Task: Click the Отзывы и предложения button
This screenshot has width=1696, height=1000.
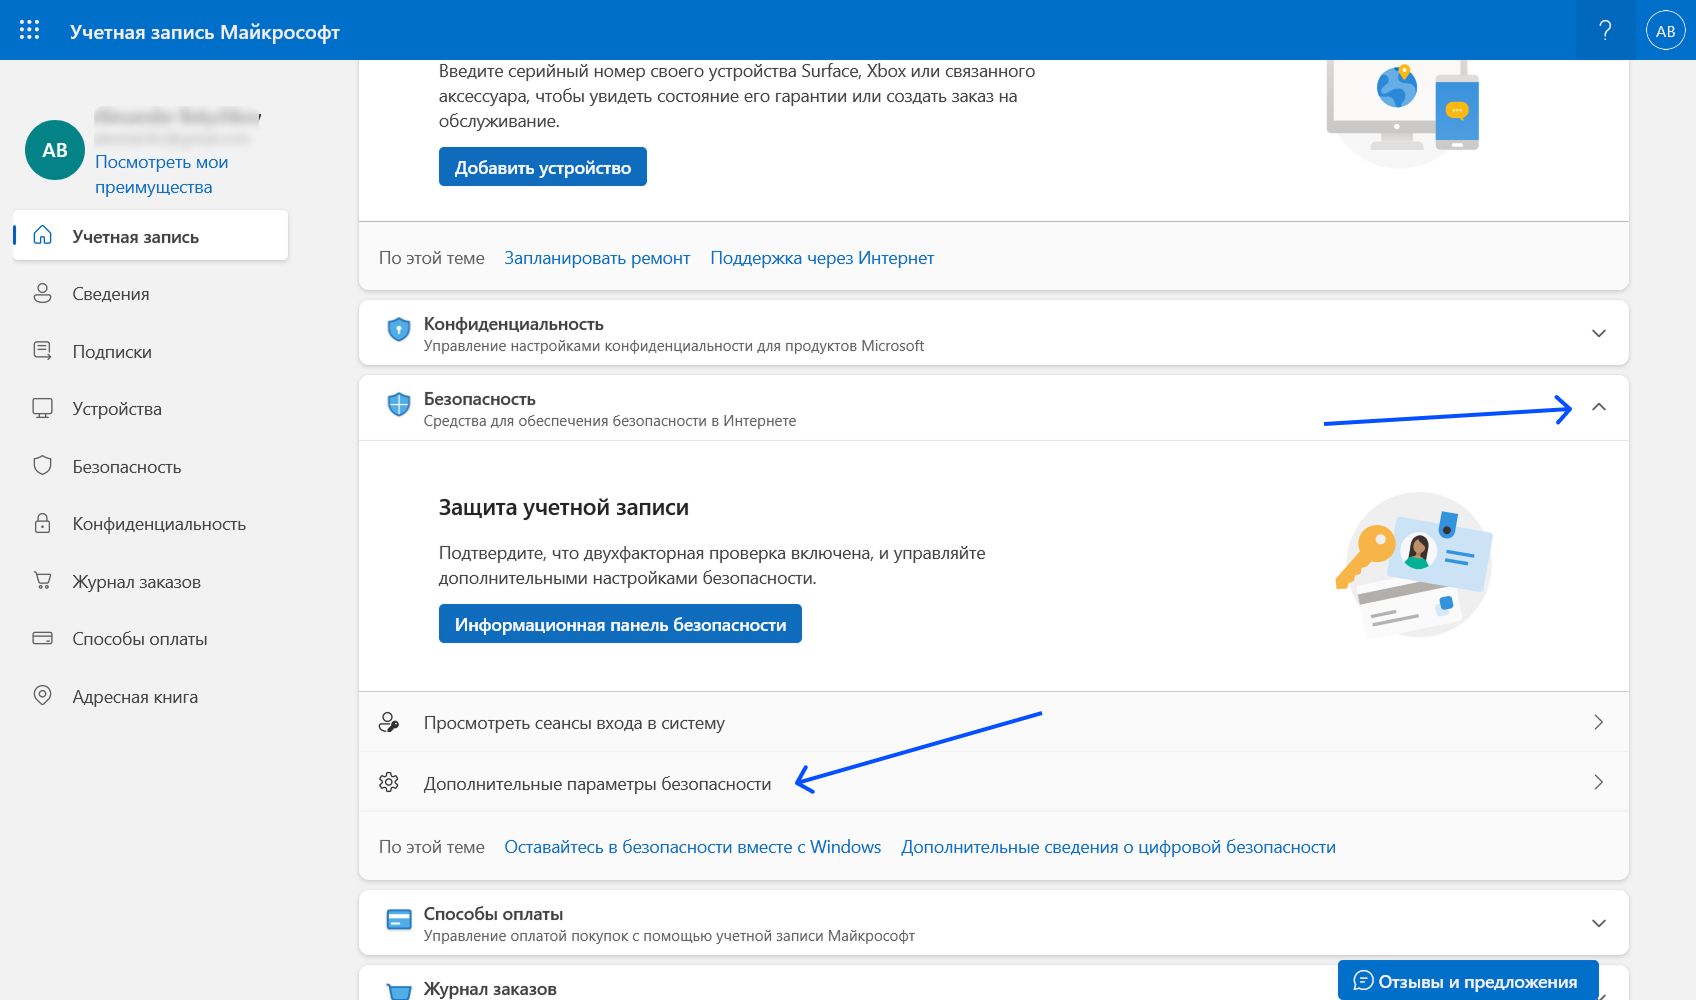Action: coord(1468,981)
